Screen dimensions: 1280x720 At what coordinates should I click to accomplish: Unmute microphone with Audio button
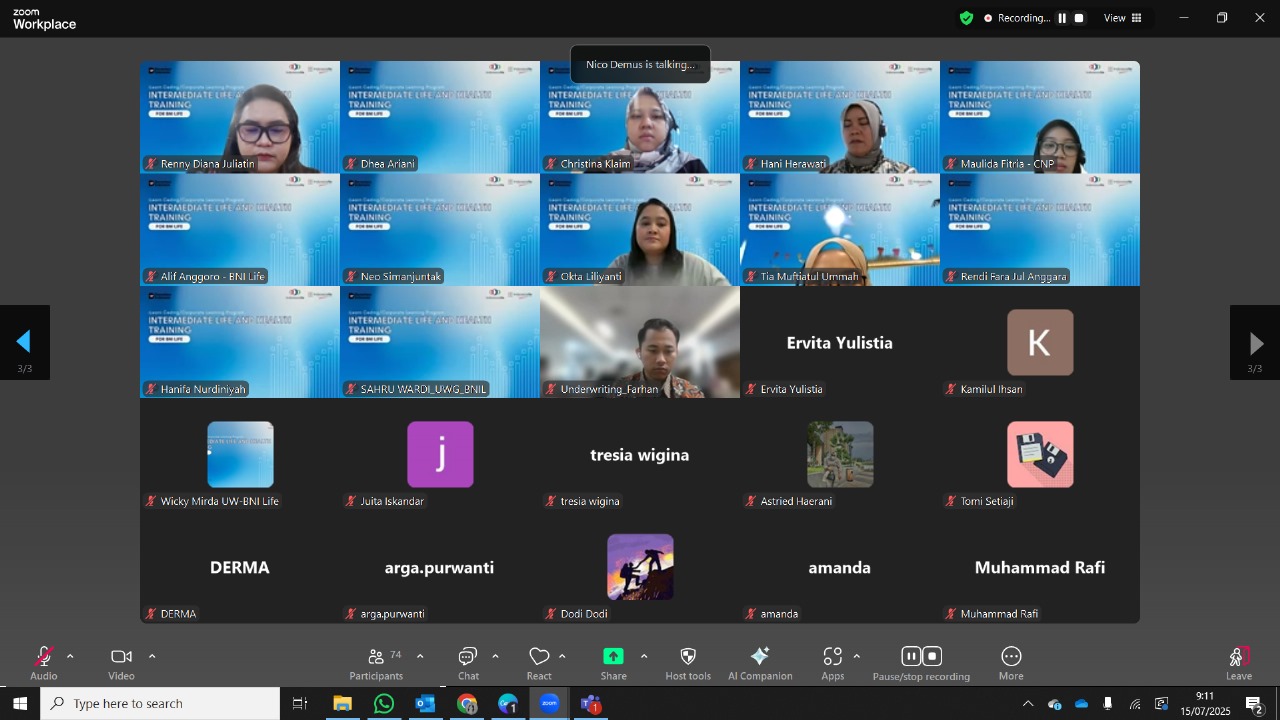pos(44,664)
